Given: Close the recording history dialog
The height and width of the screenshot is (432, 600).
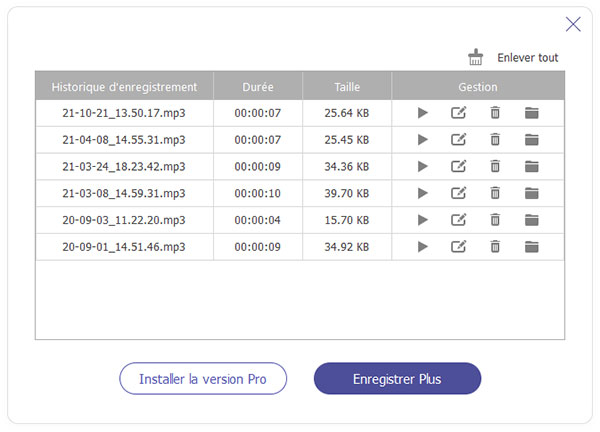Looking at the screenshot, I should point(573,24).
